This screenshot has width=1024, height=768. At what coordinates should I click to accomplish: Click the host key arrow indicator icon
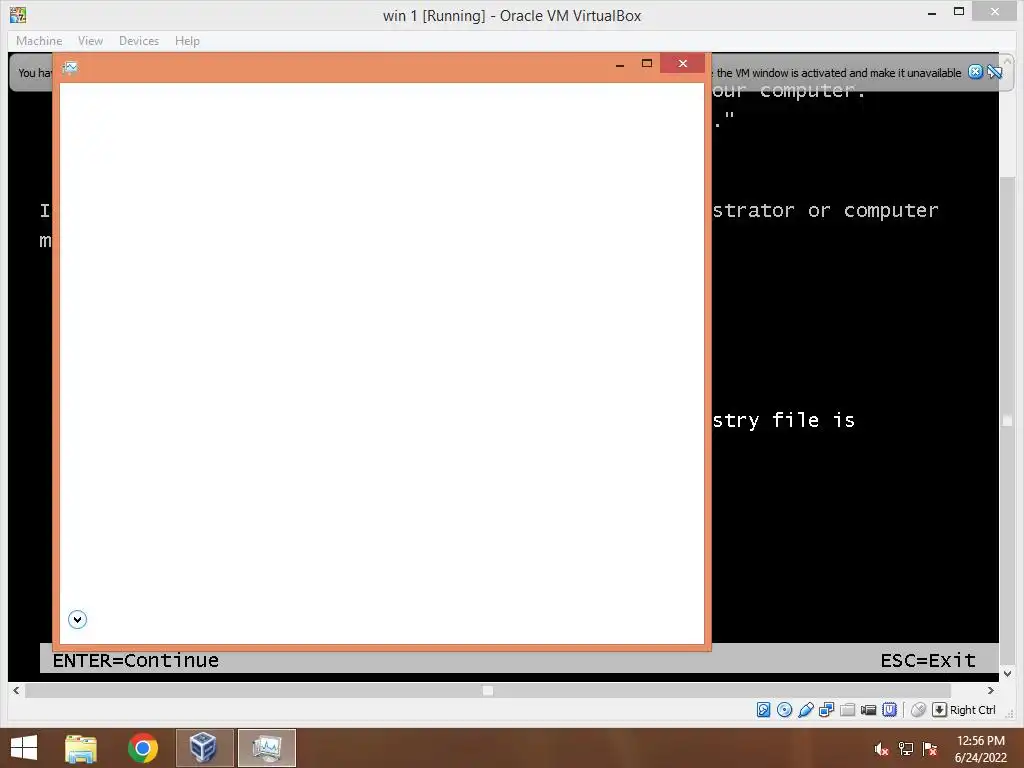[939, 710]
